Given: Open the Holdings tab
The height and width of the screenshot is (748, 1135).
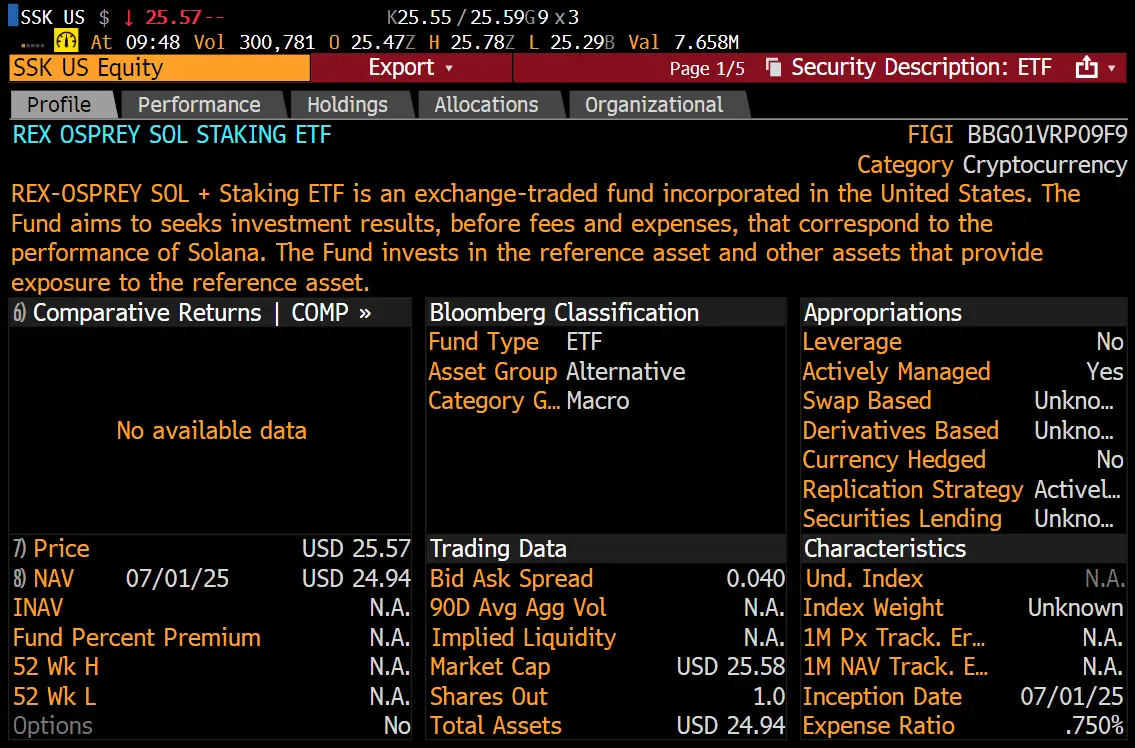Looking at the screenshot, I should [x=348, y=104].
